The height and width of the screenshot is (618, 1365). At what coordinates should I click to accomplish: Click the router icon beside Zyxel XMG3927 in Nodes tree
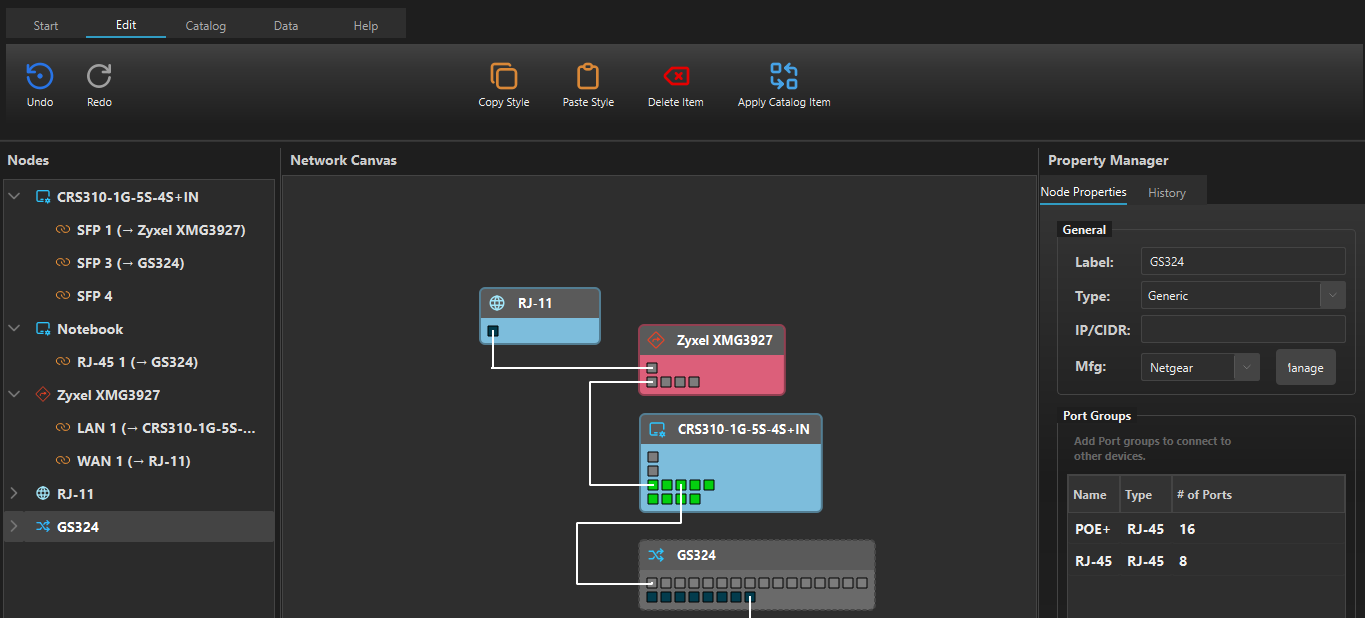(x=43, y=395)
